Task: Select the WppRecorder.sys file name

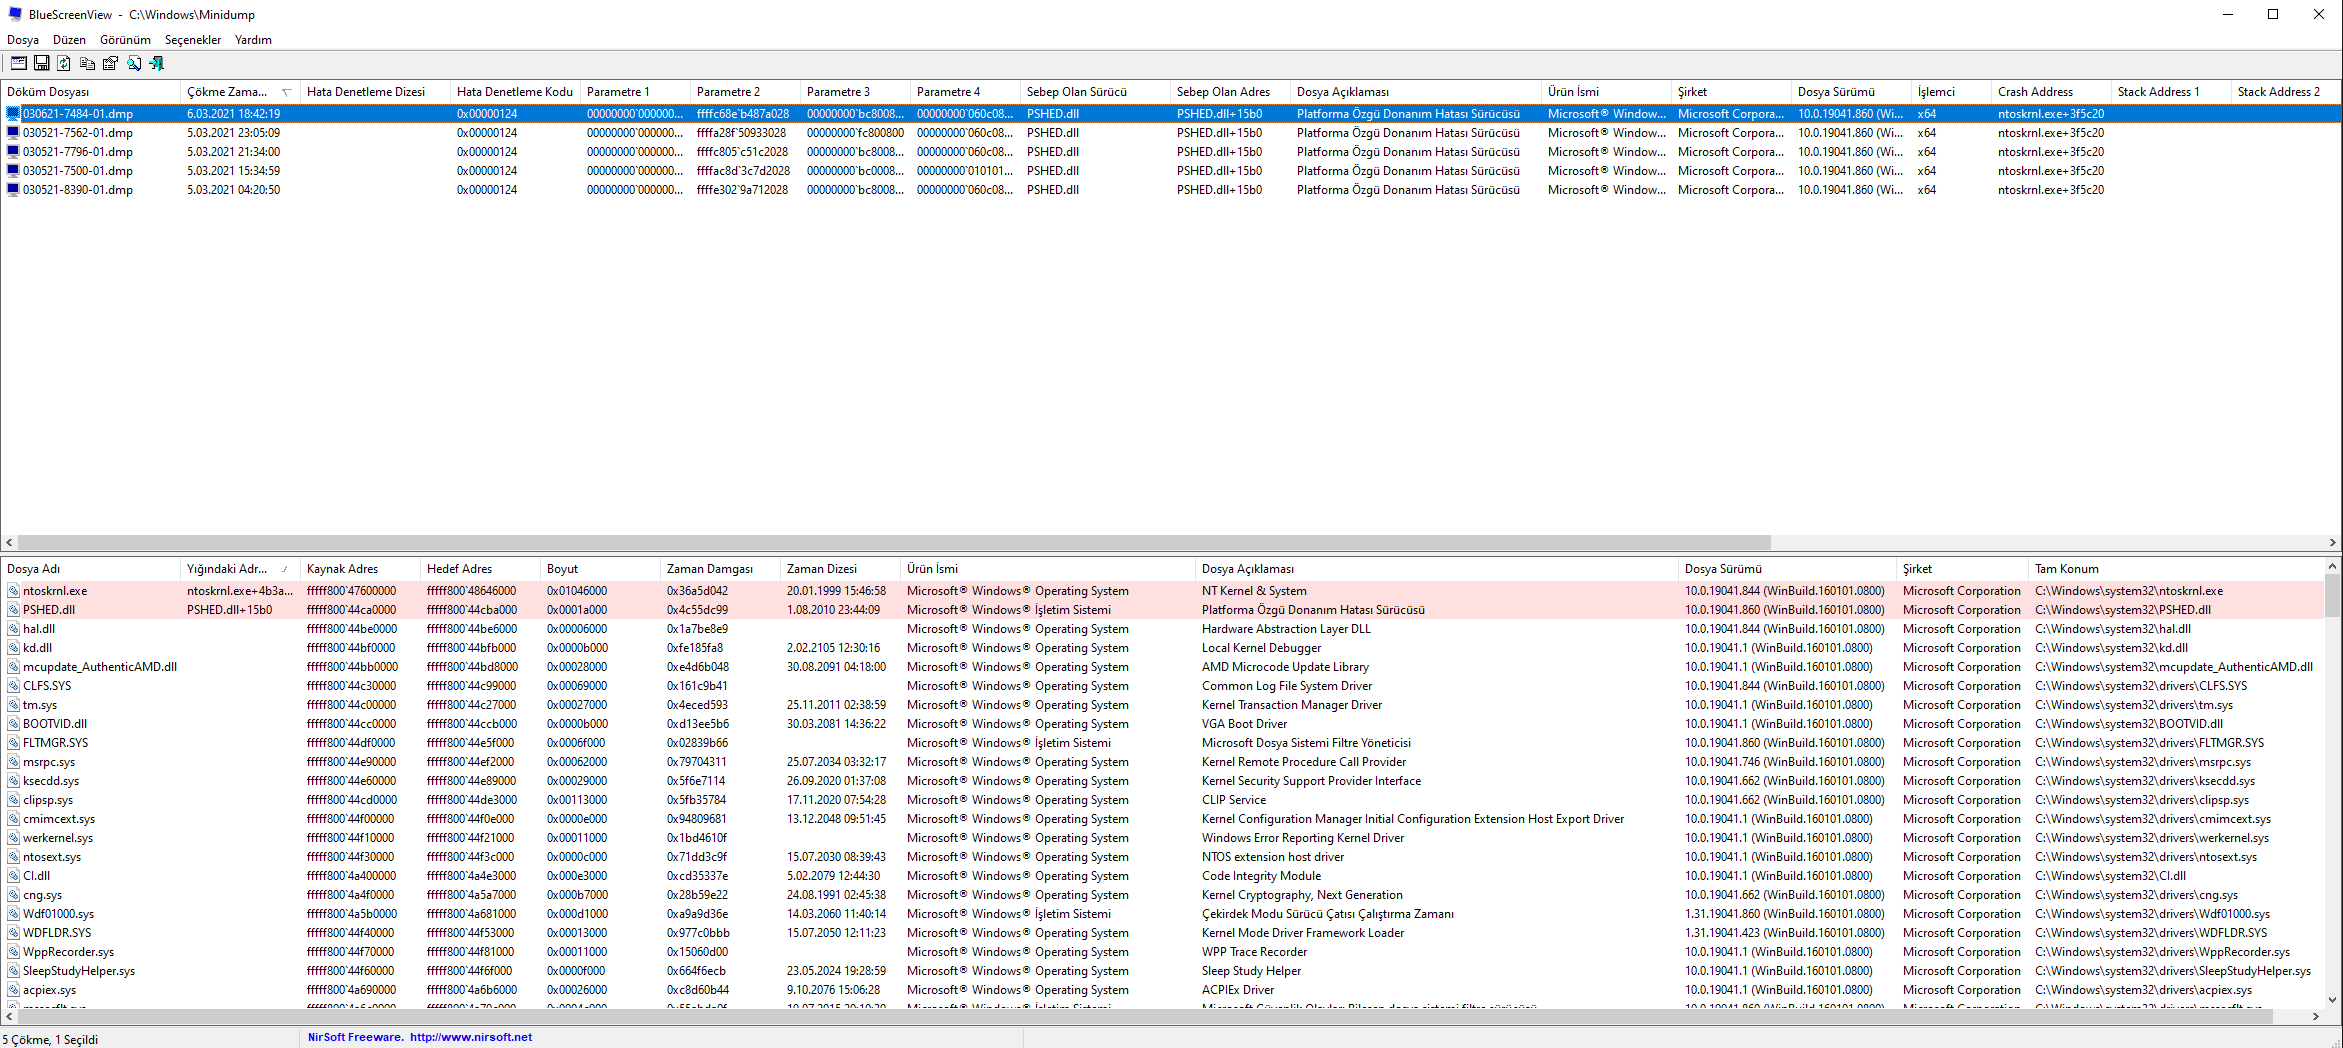Action: (x=69, y=952)
